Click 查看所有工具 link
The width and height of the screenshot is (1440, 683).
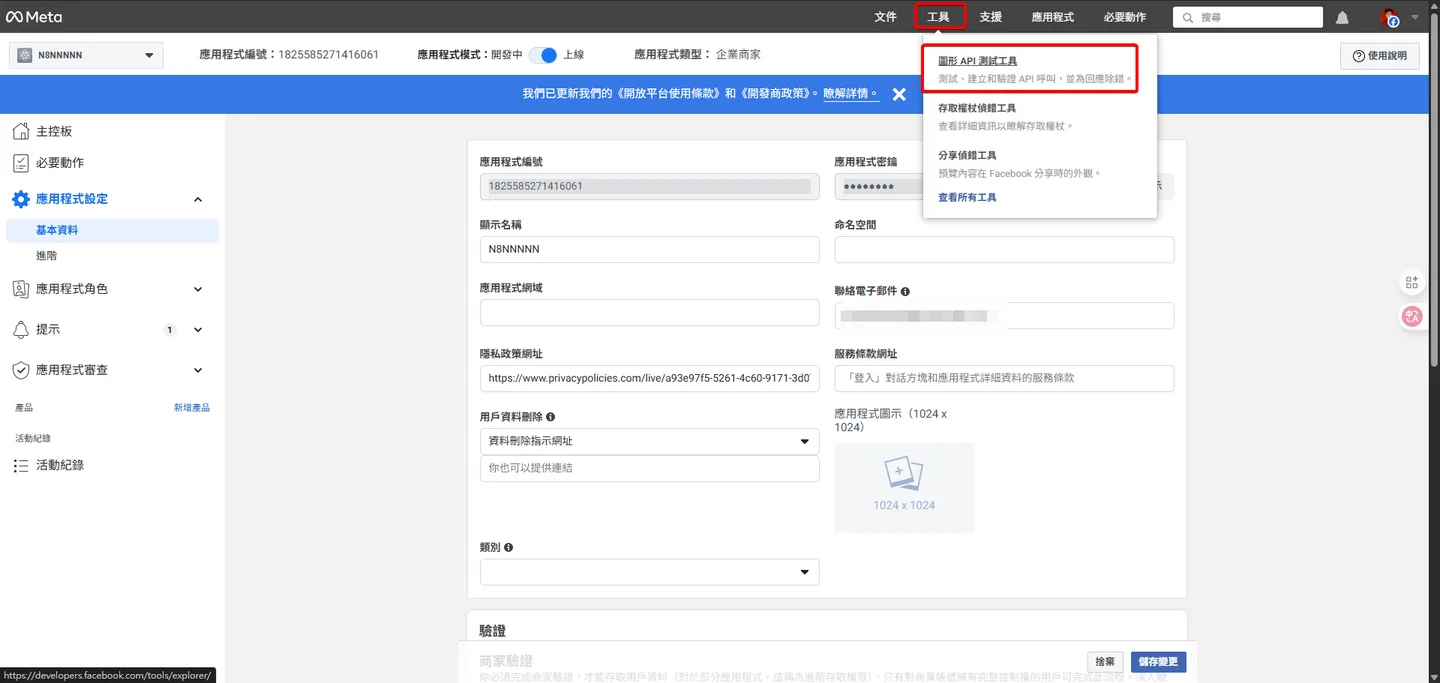(967, 198)
